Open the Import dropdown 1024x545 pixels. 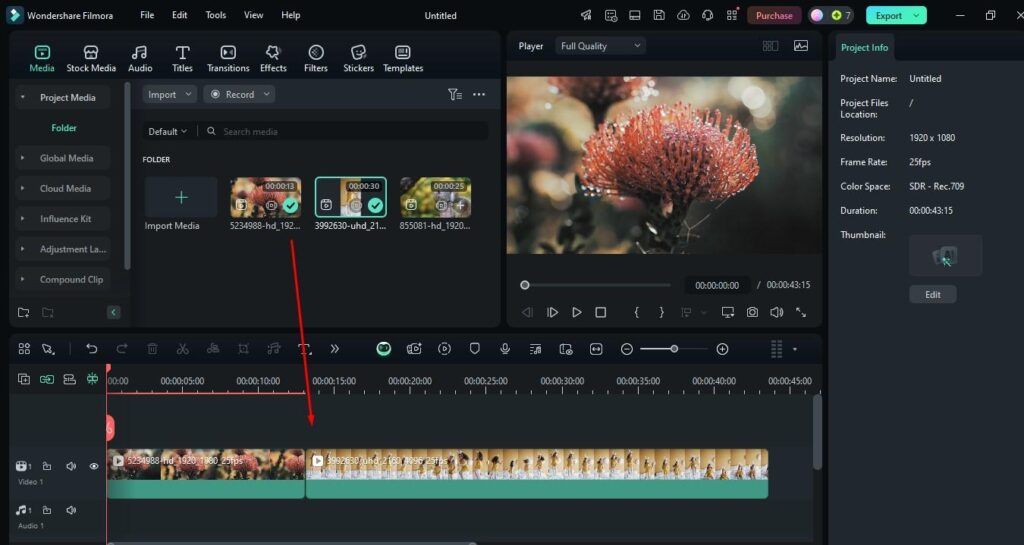click(x=169, y=95)
